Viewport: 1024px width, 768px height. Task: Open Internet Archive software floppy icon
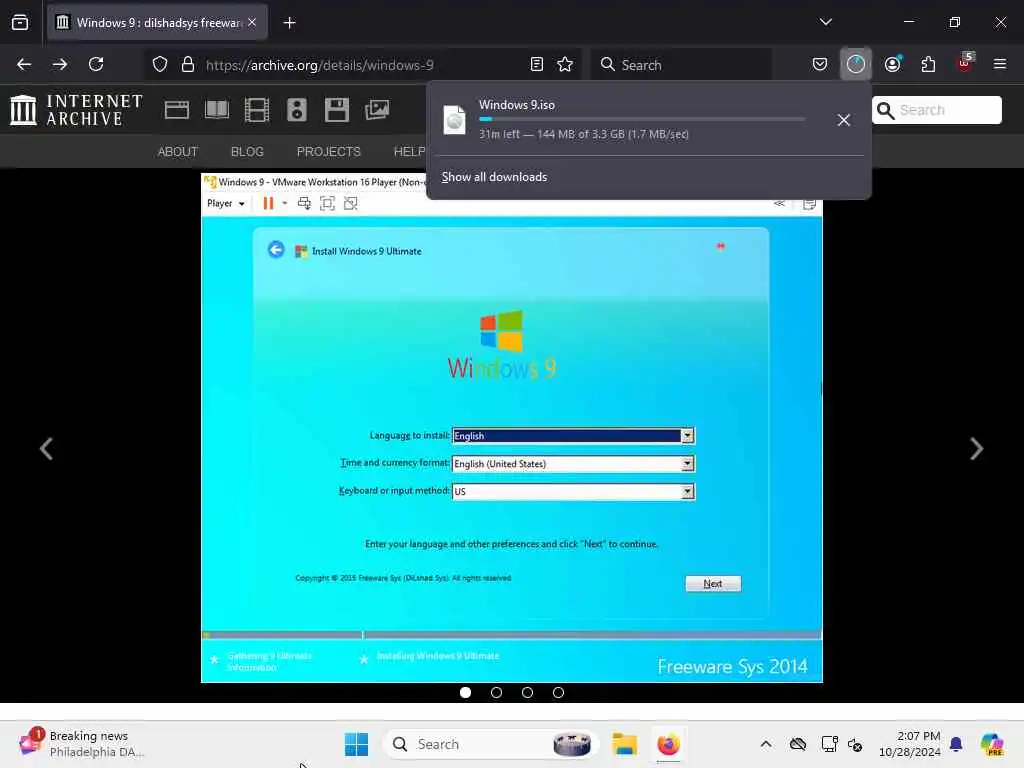click(337, 110)
